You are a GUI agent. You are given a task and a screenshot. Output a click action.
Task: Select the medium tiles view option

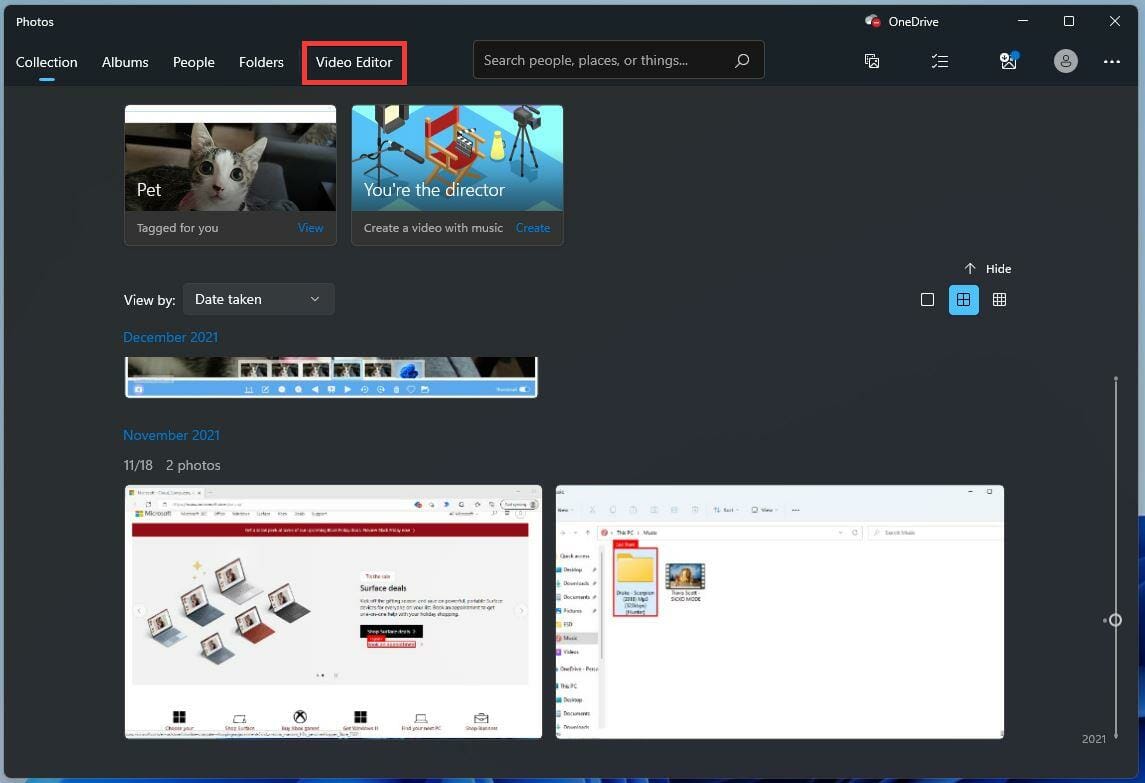tap(963, 299)
